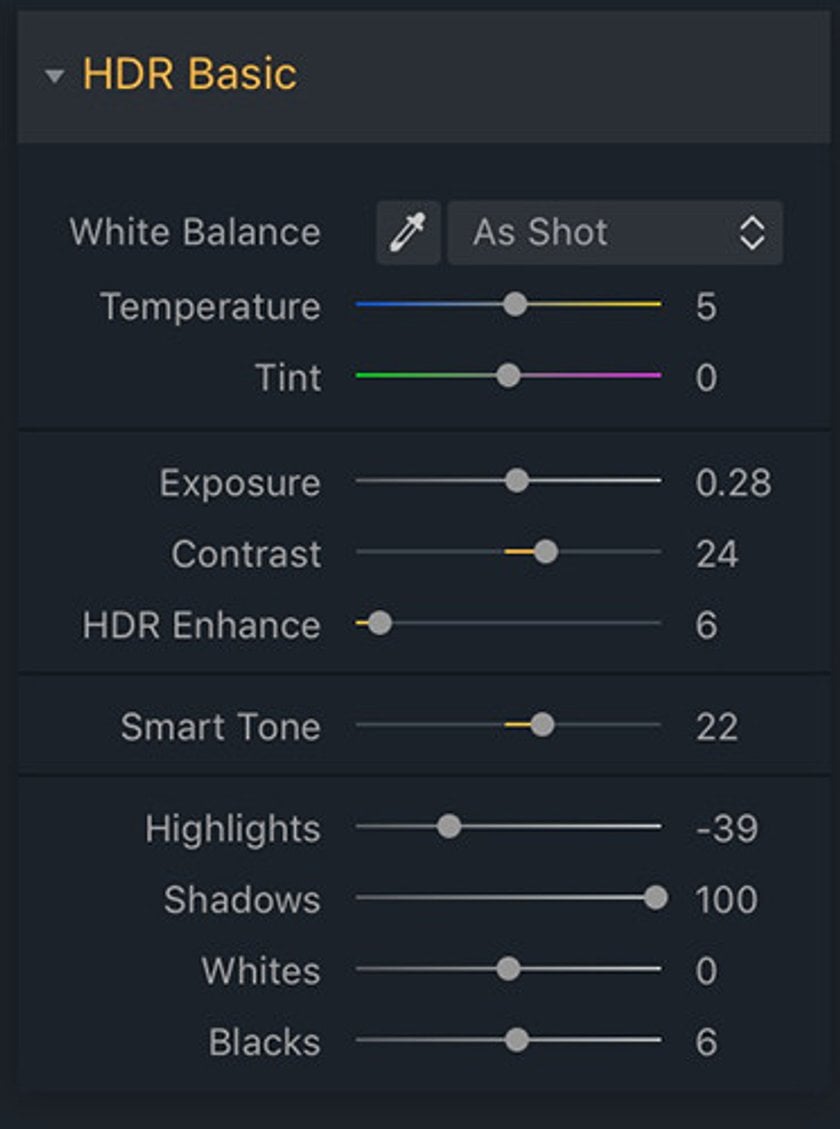Image resolution: width=840 pixels, height=1129 pixels.
Task: Click the HDR Basic panel title
Action: tap(189, 73)
